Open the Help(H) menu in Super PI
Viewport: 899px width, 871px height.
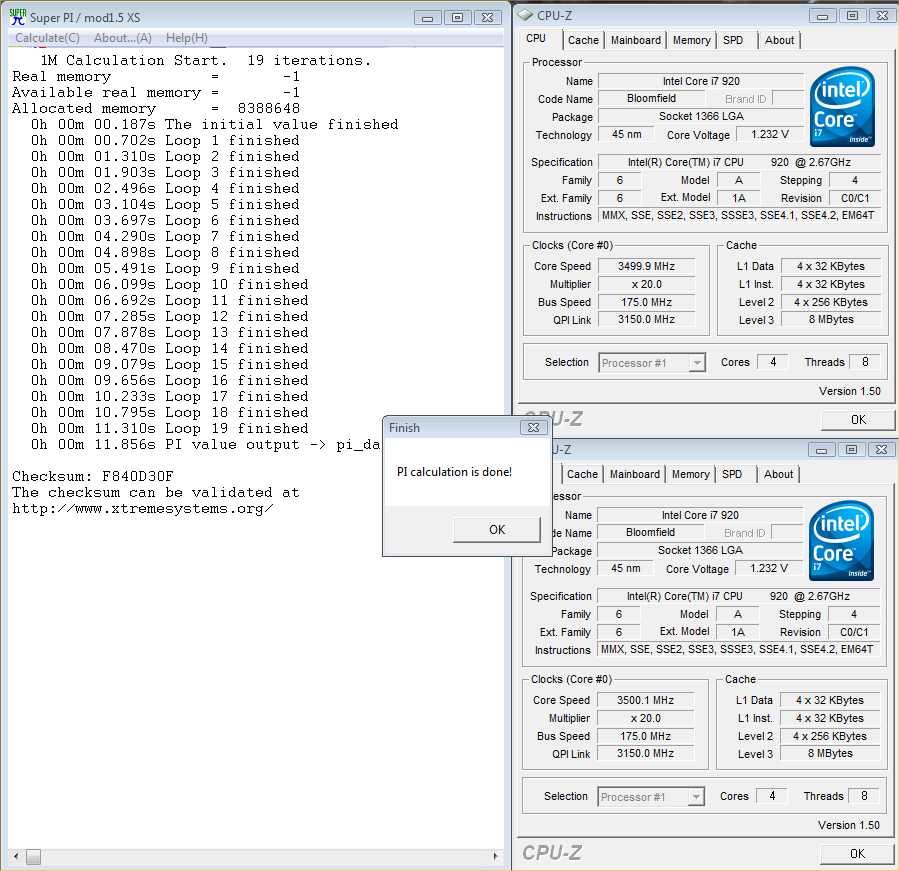tap(186, 38)
